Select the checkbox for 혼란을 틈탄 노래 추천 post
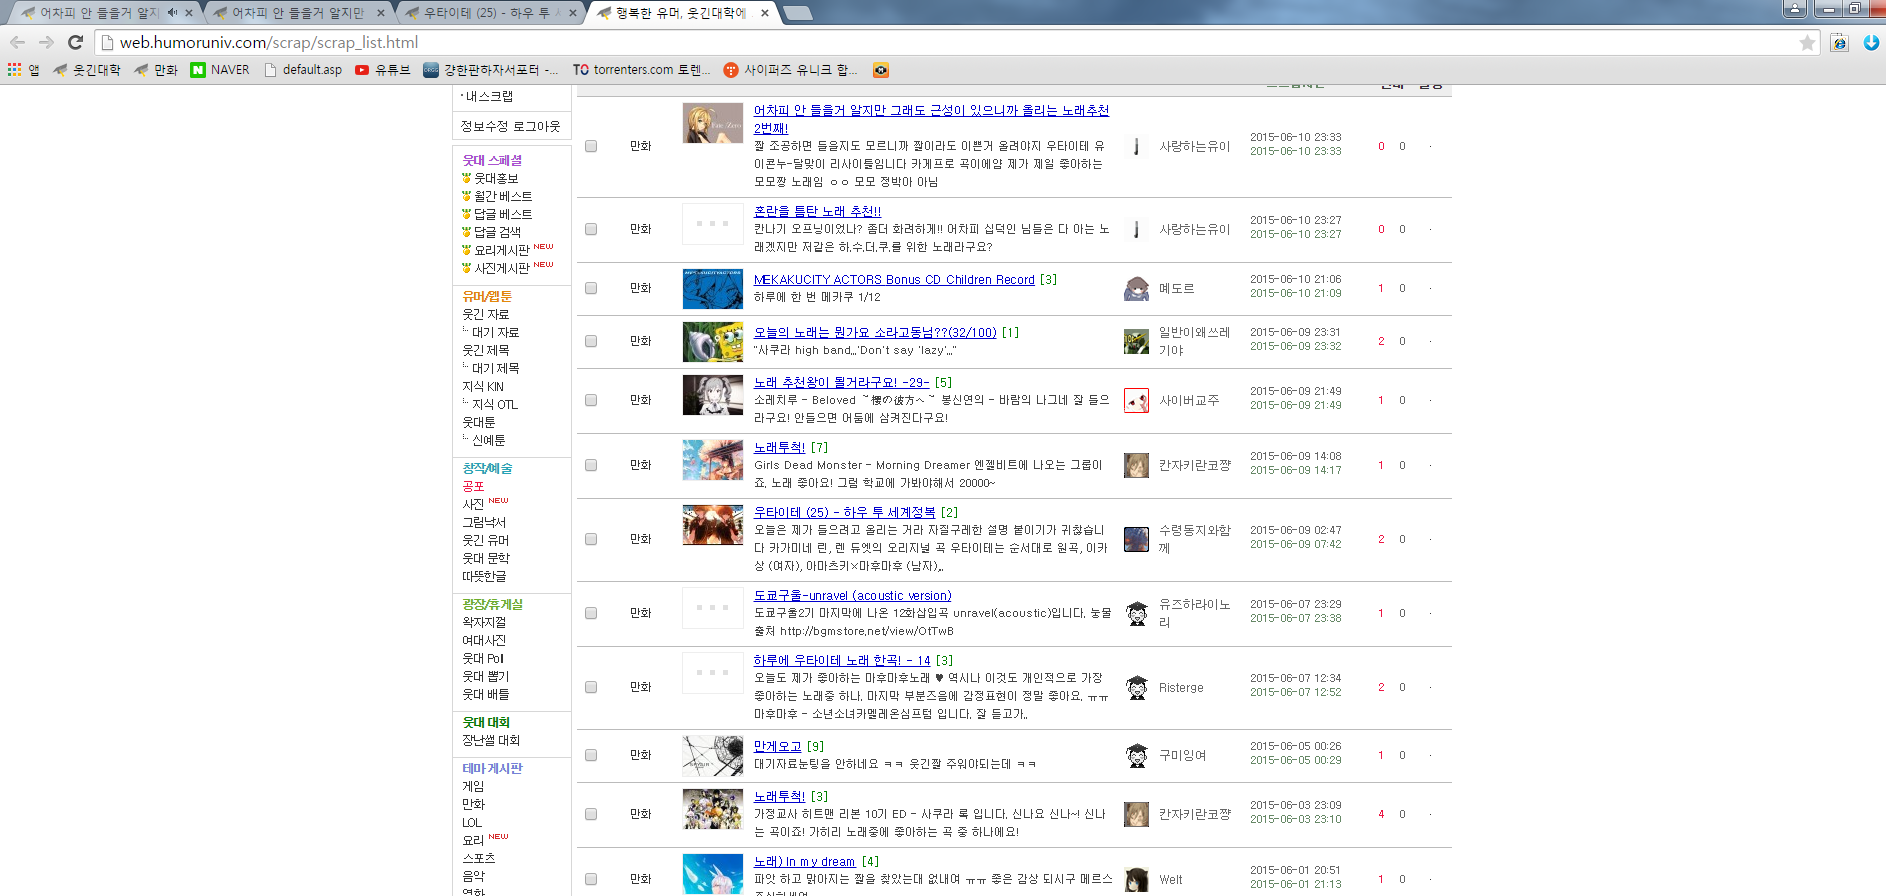This screenshot has height=896, width=1886. pos(591,229)
